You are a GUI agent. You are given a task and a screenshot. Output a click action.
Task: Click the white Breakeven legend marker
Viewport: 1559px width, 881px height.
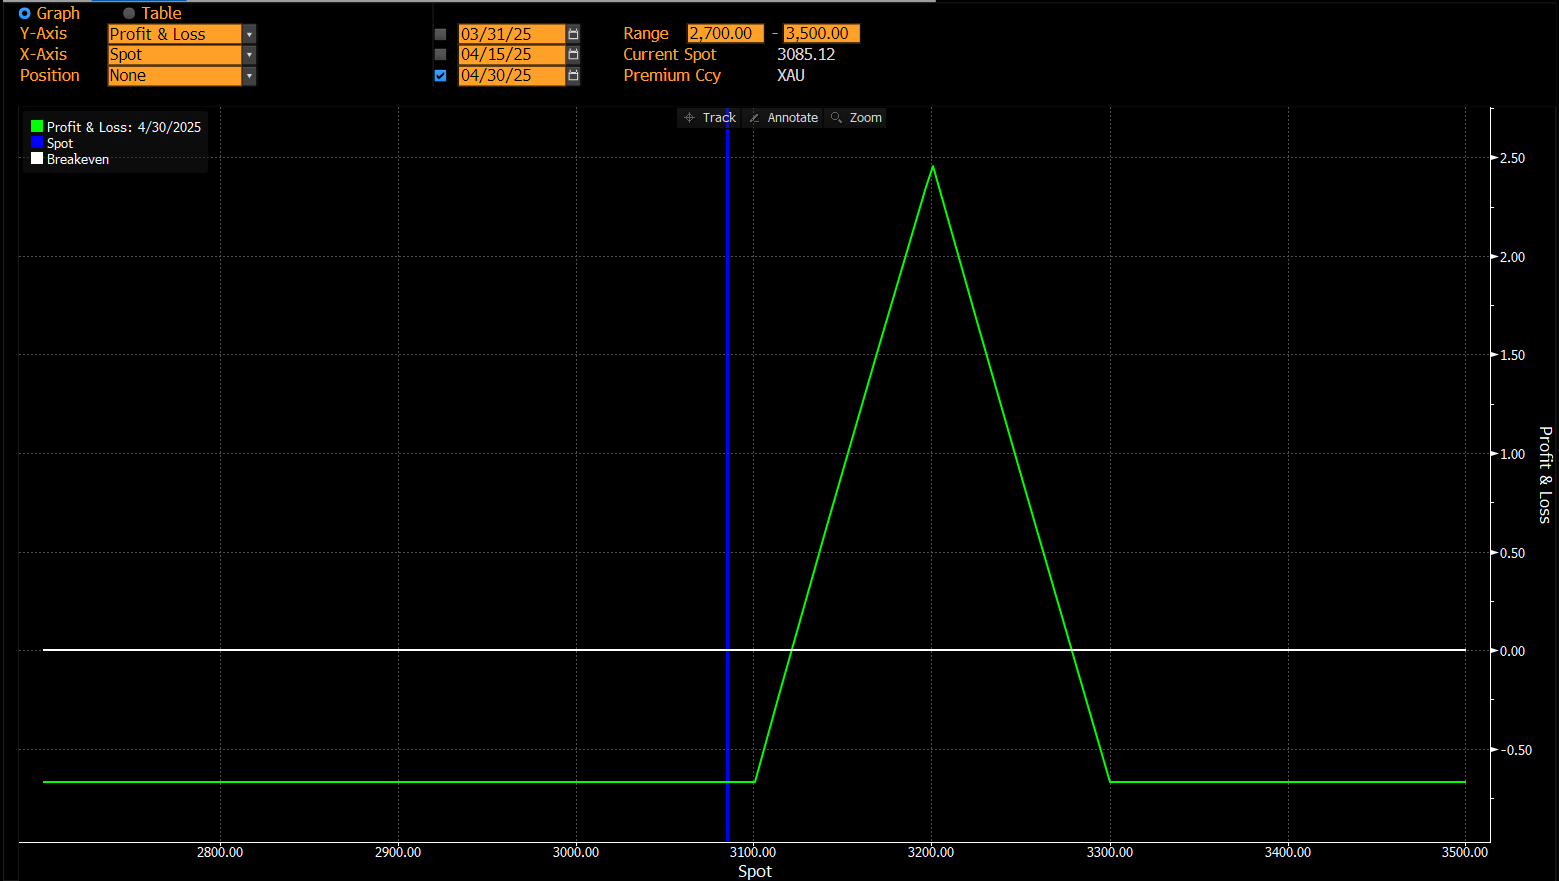[37, 159]
